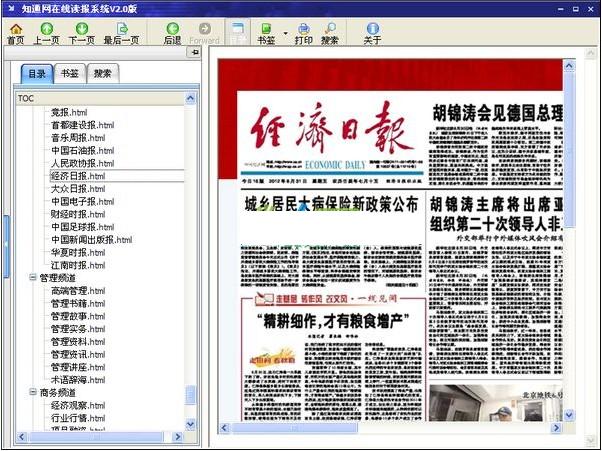The height and width of the screenshot is (451, 602).
Task: Click the 后退 back icon
Action: coord(172,33)
